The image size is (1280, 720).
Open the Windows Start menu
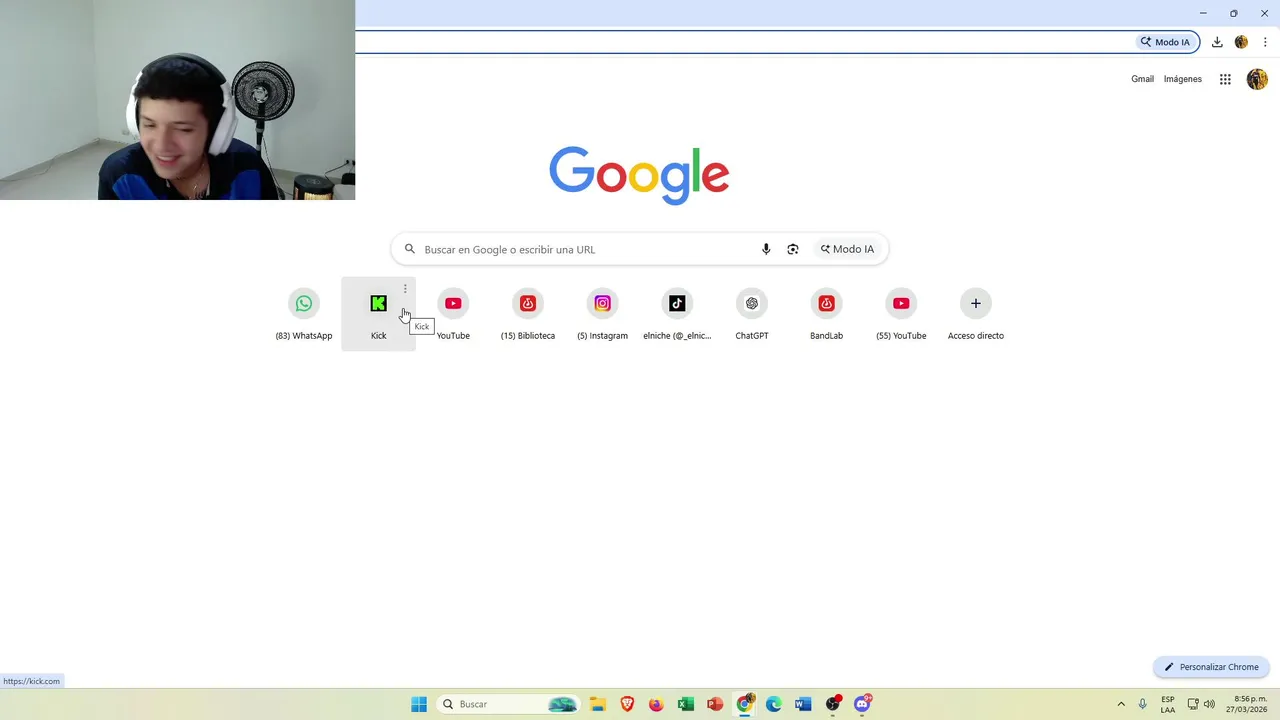419,704
